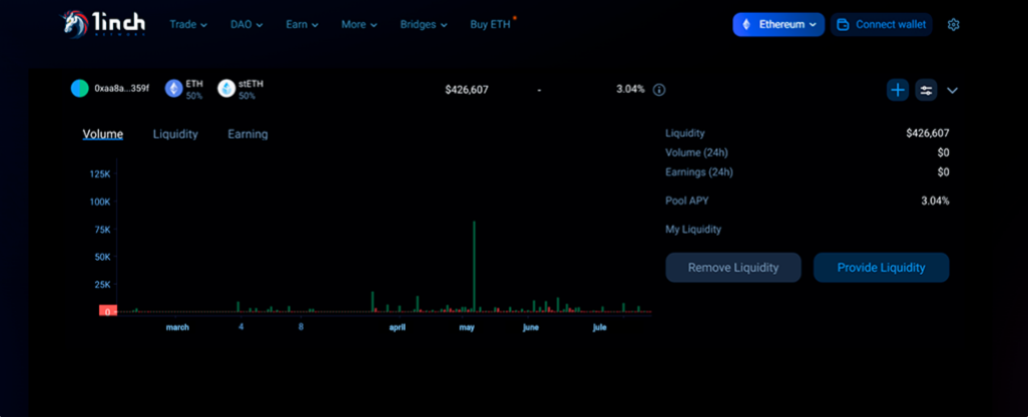Open the pool filter sliders icon
The width and height of the screenshot is (1028, 417).
[926, 90]
